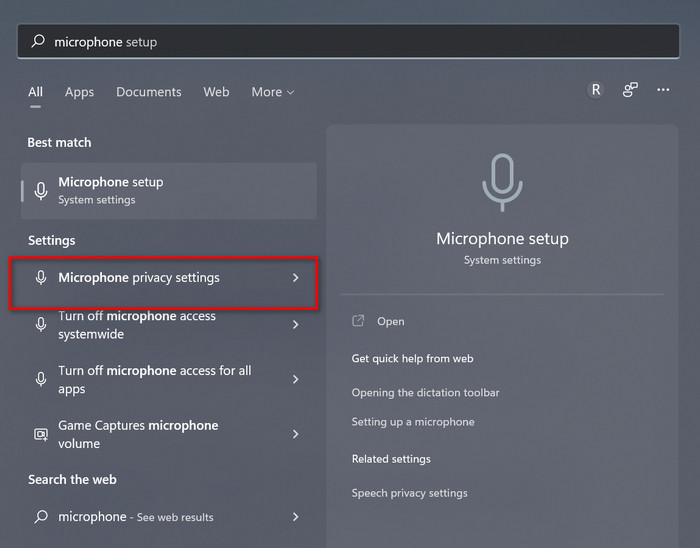Click the search magnifier icon in search box
The width and height of the screenshot is (700, 548).
(x=38, y=41)
